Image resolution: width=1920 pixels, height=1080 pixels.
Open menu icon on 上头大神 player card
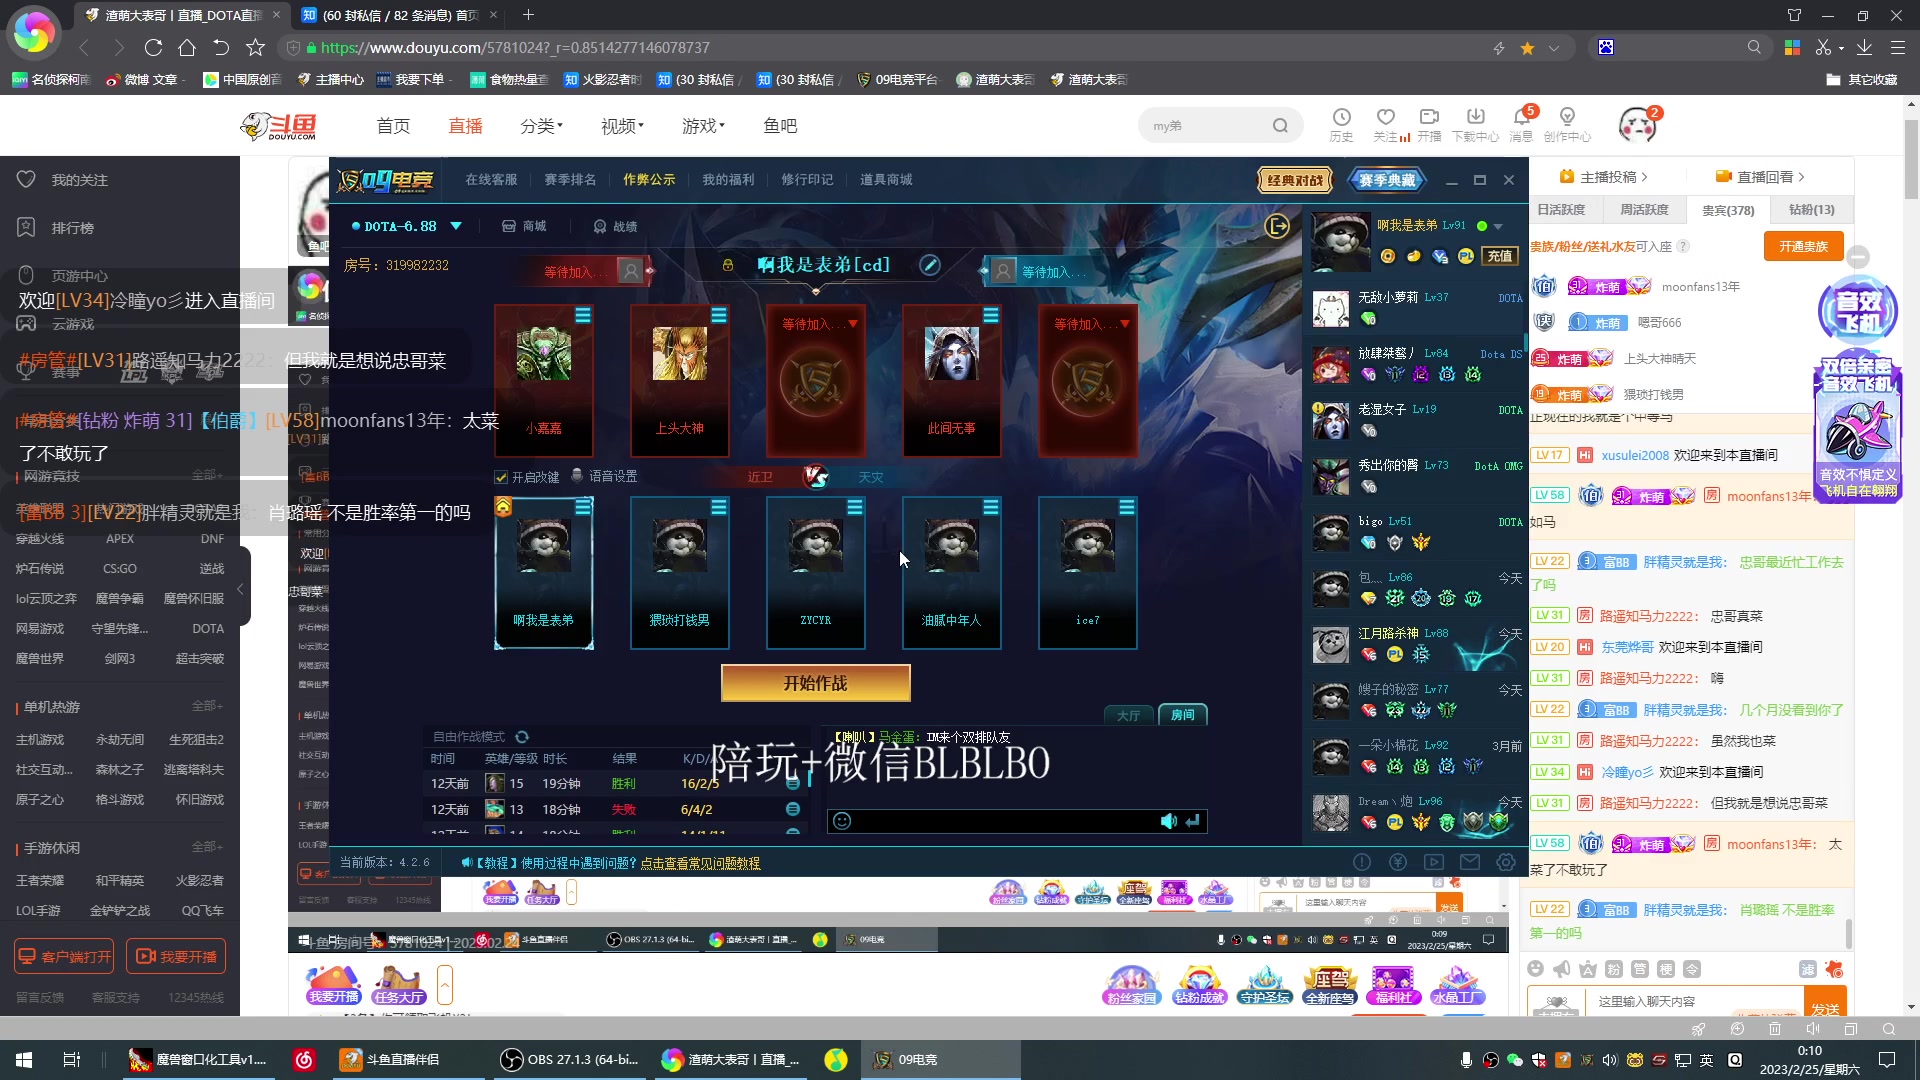pyautogui.click(x=719, y=315)
